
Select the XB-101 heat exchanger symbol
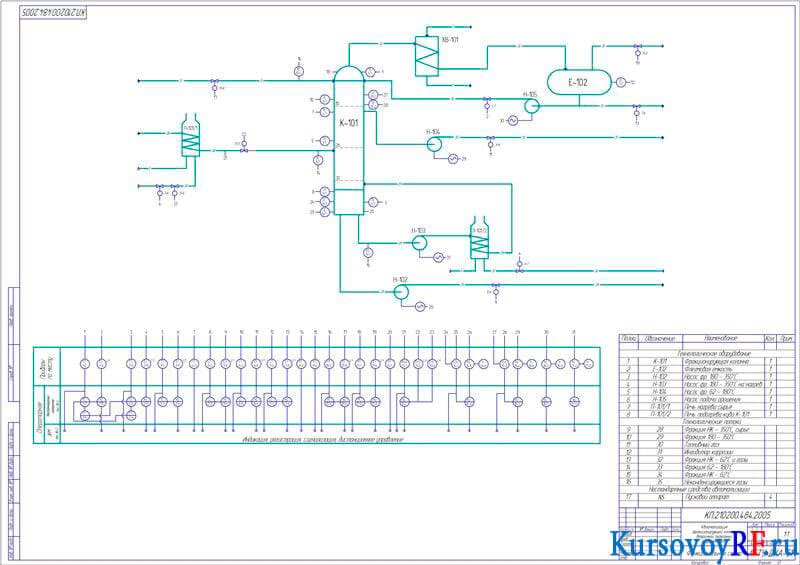[427, 56]
